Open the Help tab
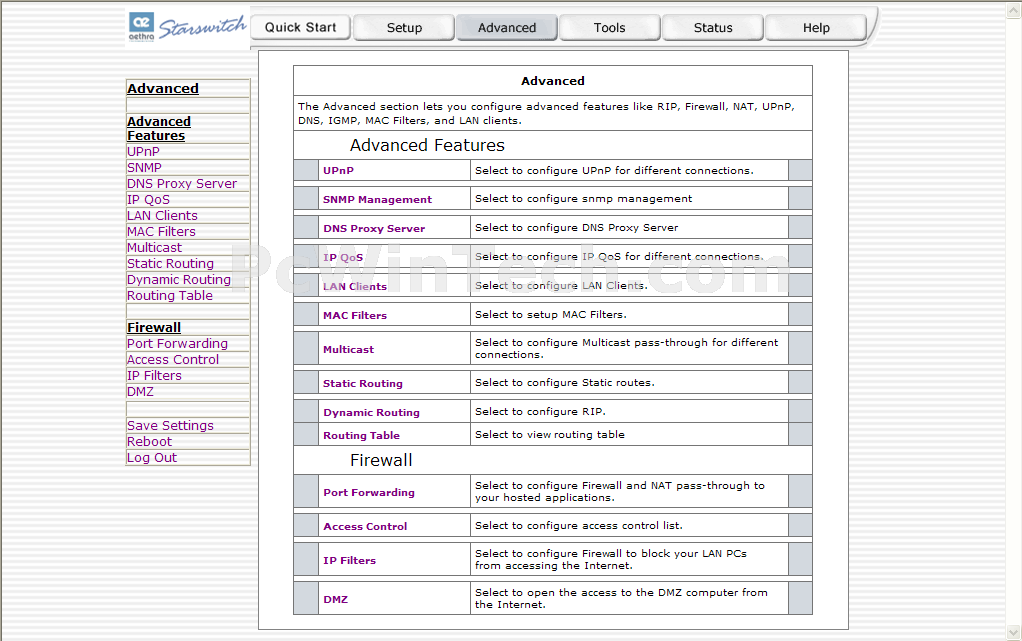The image size is (1022, 641). [x=816, y=27]
